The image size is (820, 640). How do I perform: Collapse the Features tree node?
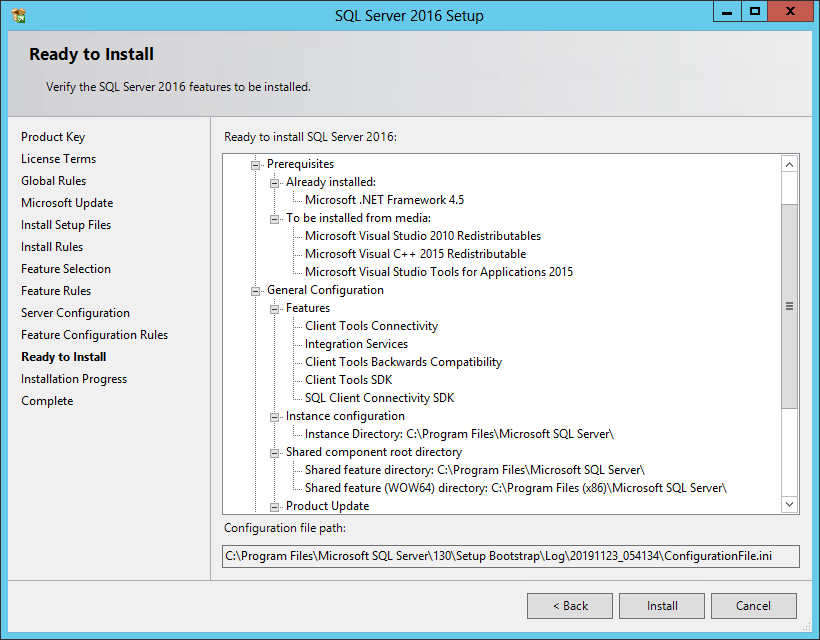pos(274,309)
